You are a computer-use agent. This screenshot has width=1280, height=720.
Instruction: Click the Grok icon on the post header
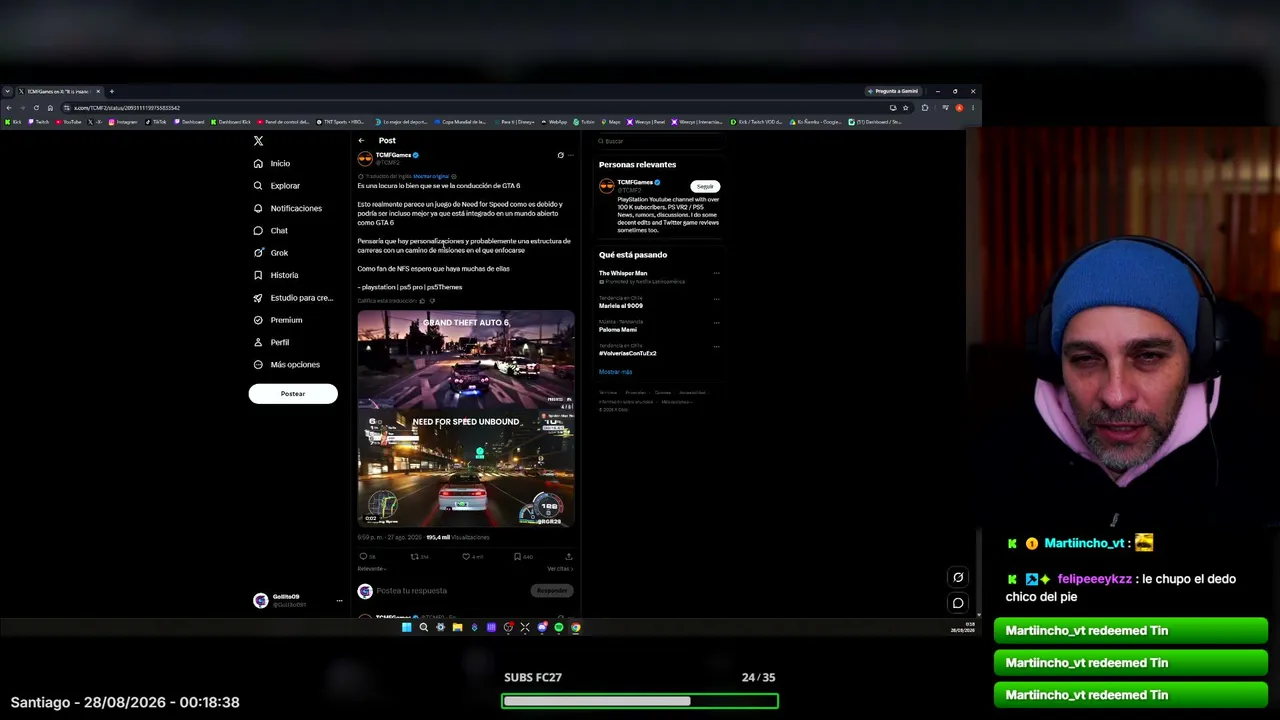point(560,155)
